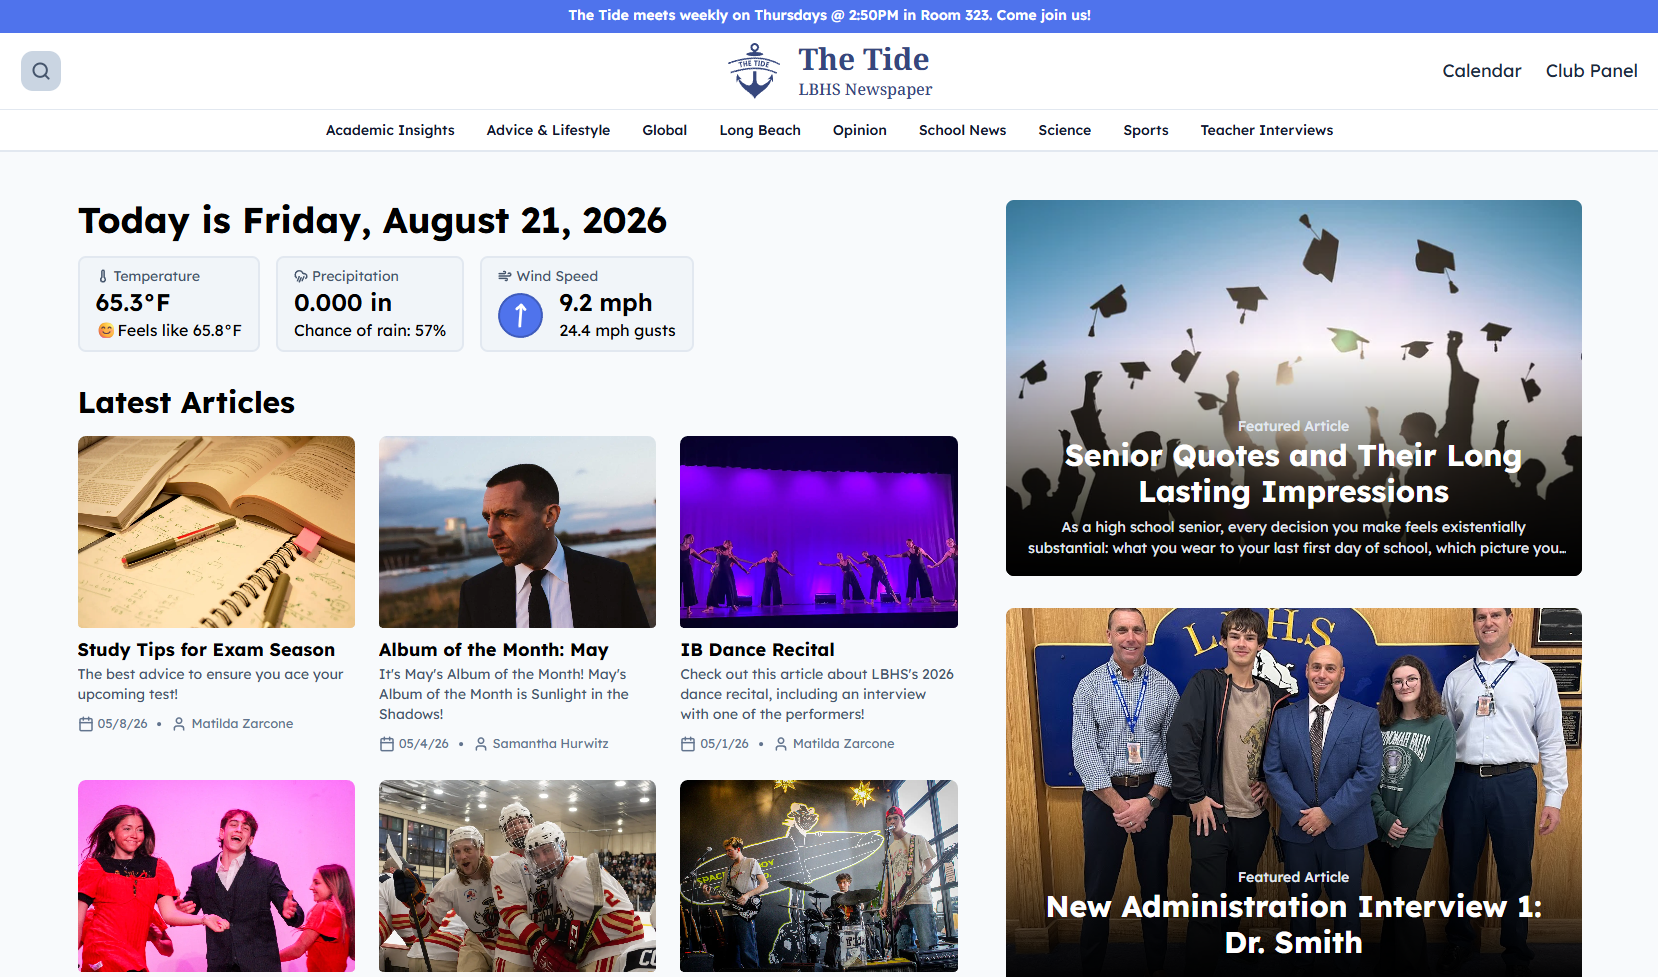Click the date 05/1/26
Image resolution: width=1658 pixels, height=977 pixels.
(x=725, y=744)
